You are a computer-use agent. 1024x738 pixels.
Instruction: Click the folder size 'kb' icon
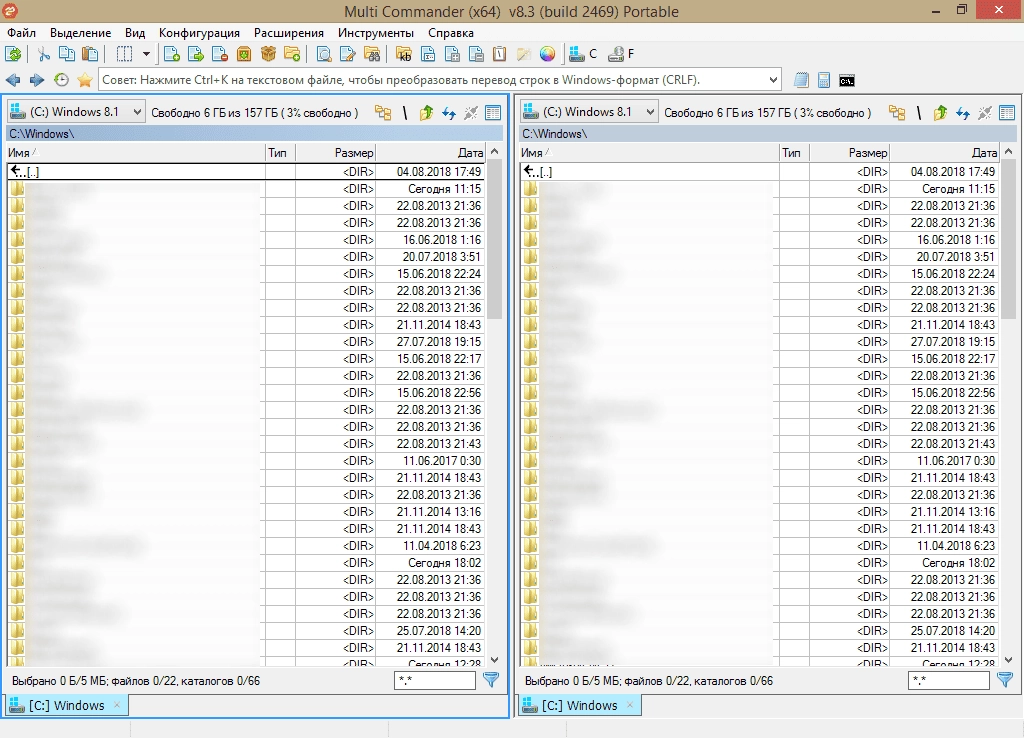point(404,54)
